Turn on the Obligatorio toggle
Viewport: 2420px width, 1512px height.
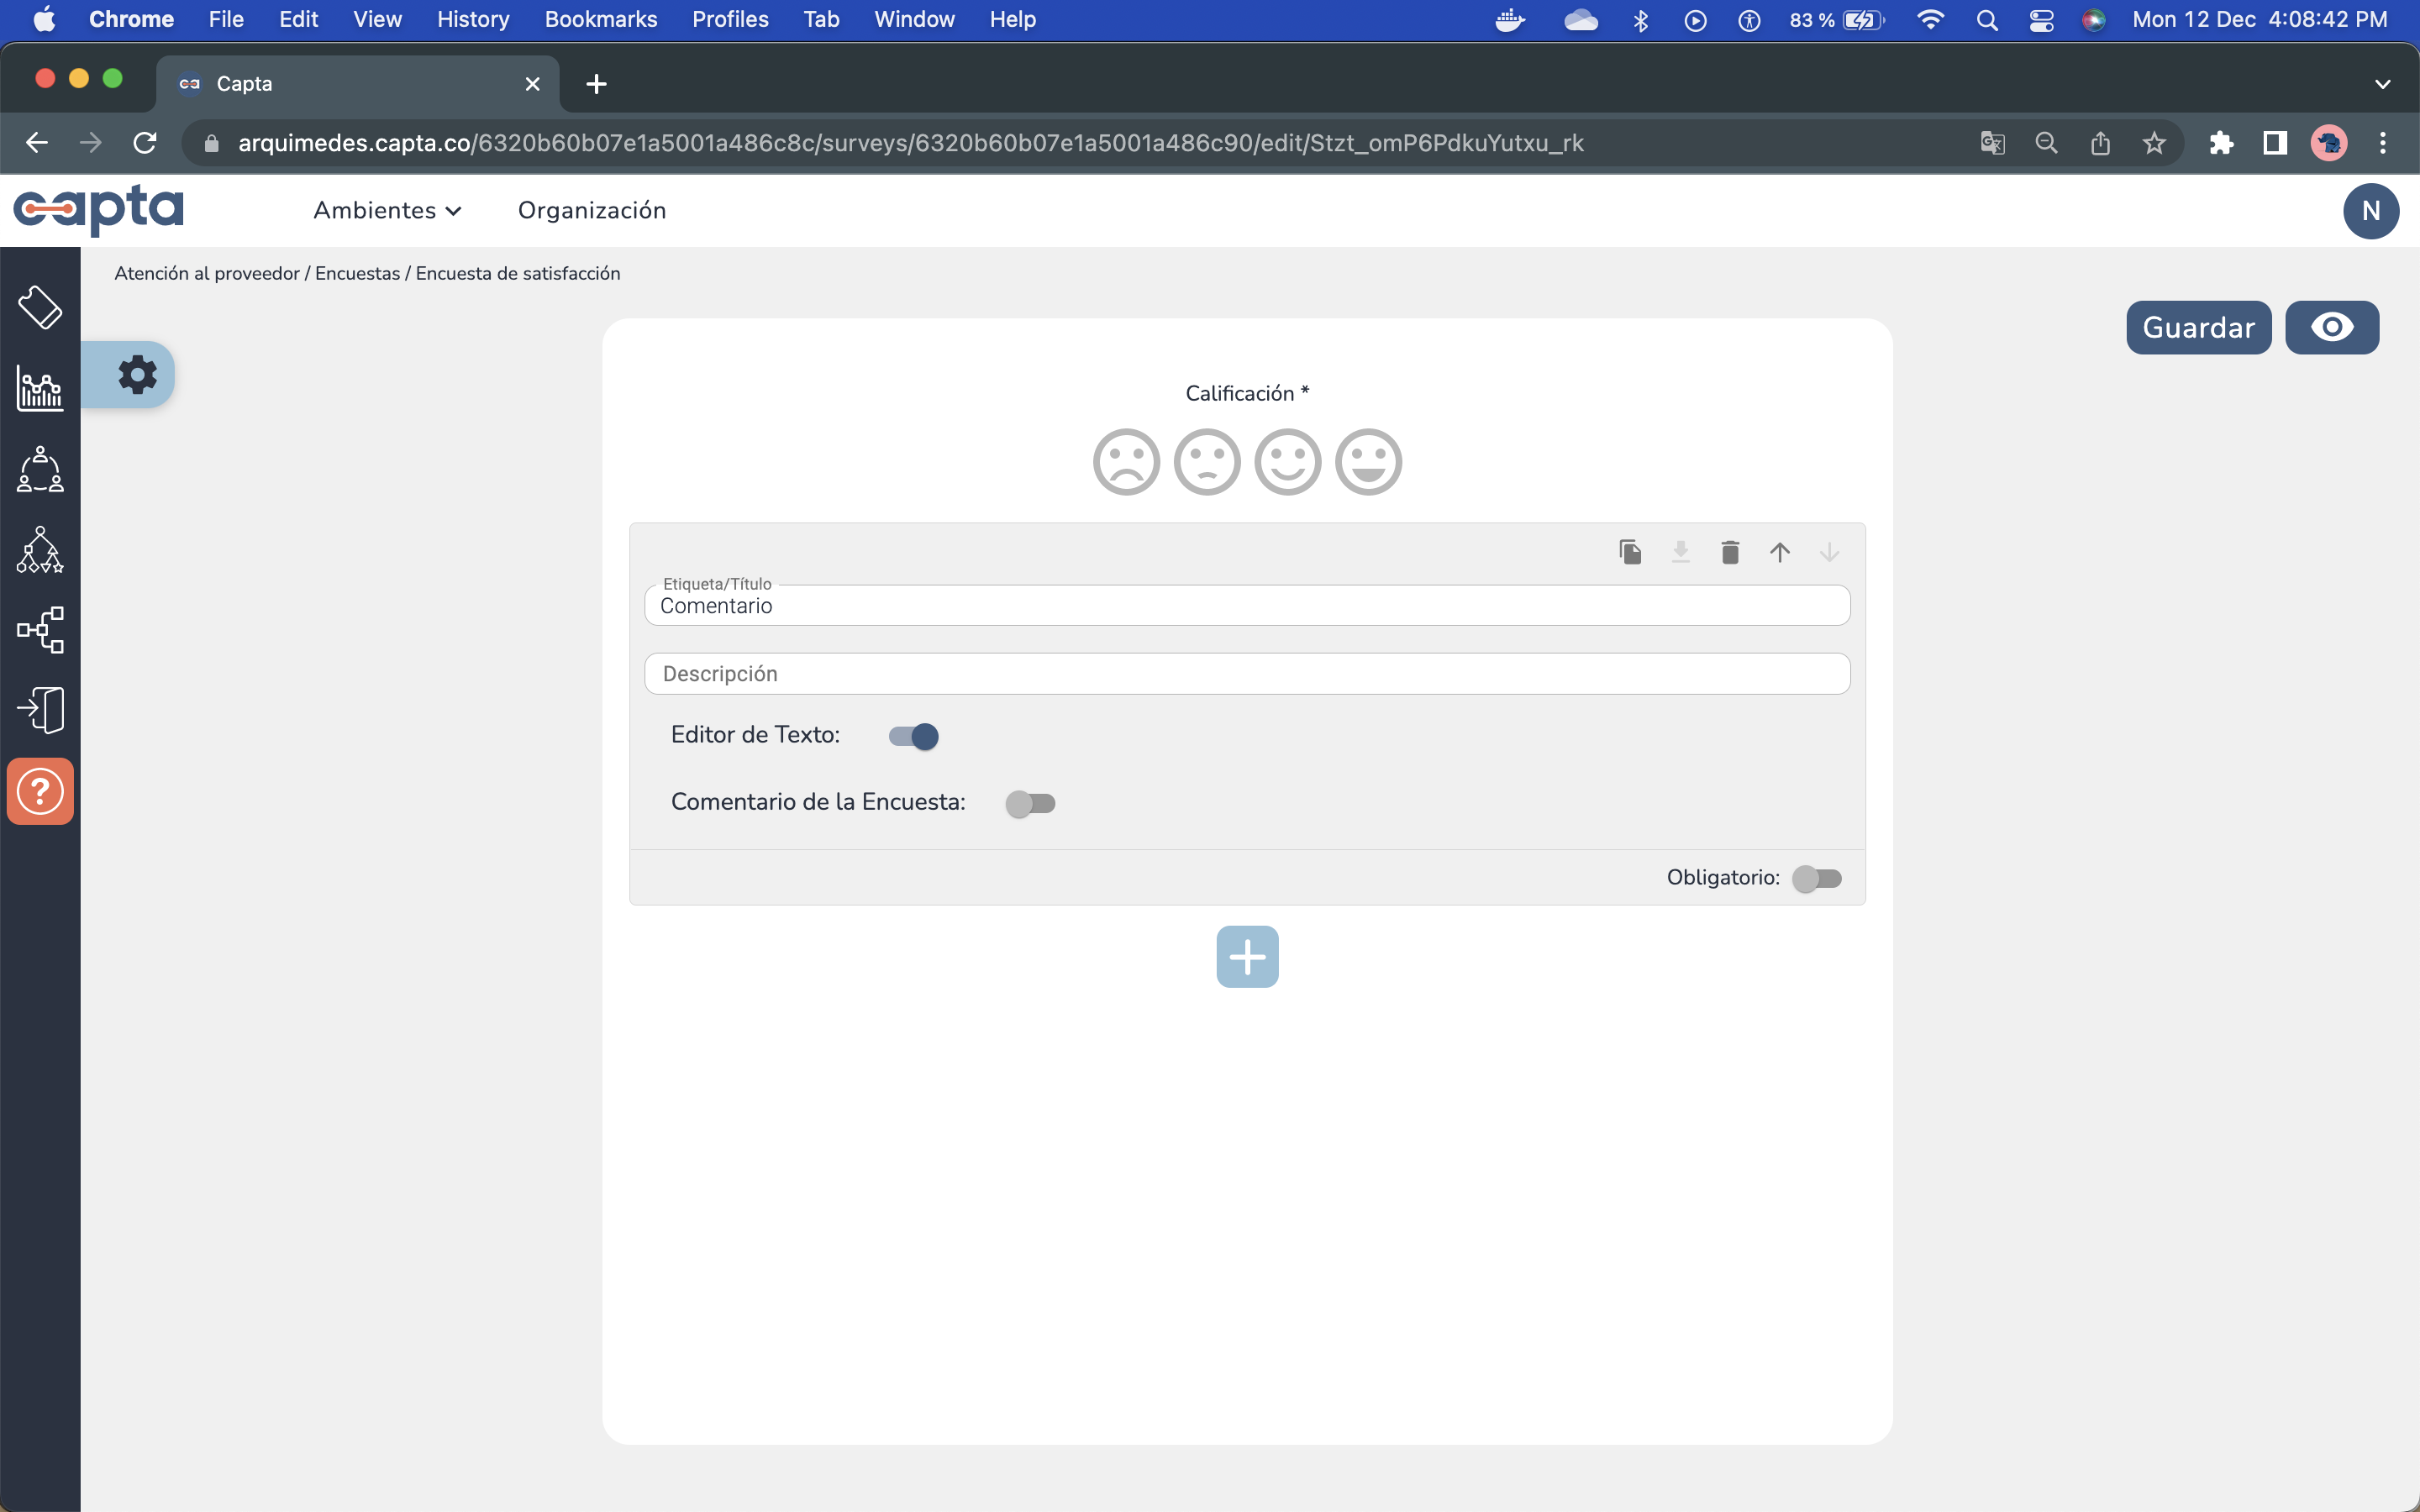1817,878
